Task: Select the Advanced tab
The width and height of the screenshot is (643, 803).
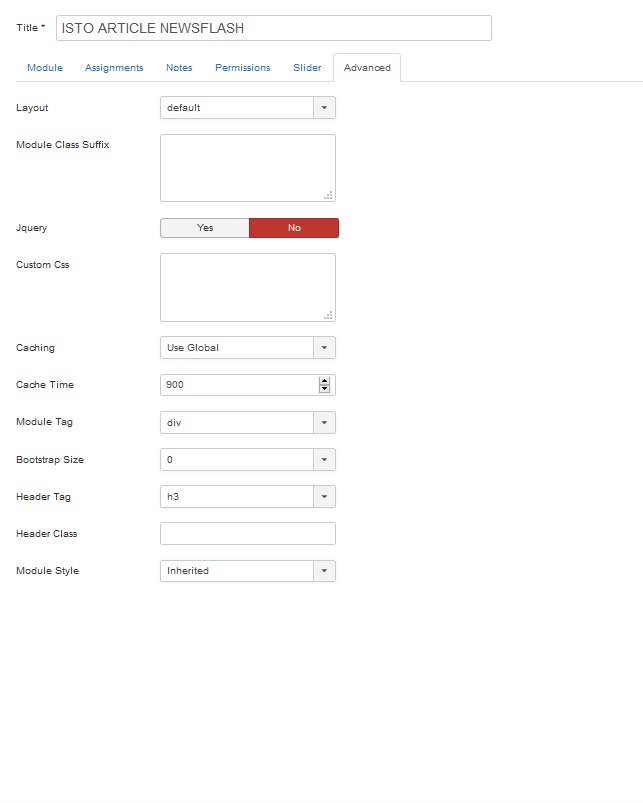Action: (367, 68)
